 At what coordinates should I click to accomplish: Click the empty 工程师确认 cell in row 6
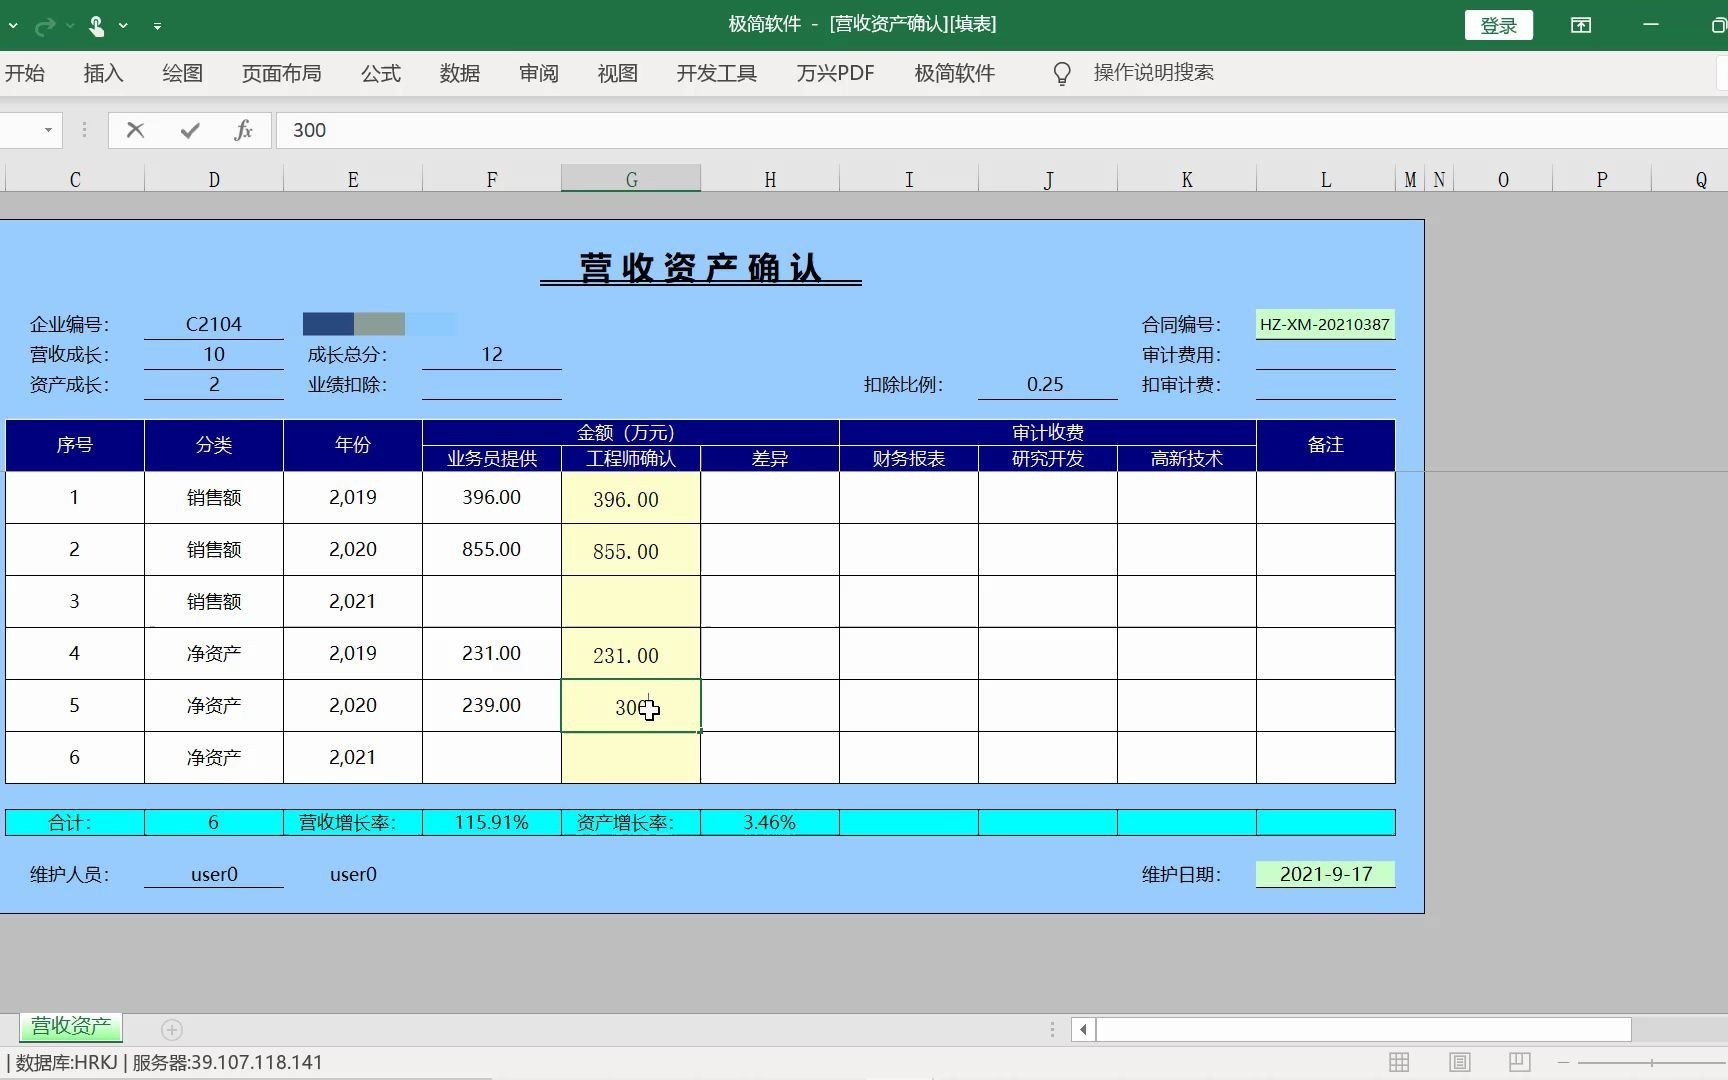click(631, 758)
